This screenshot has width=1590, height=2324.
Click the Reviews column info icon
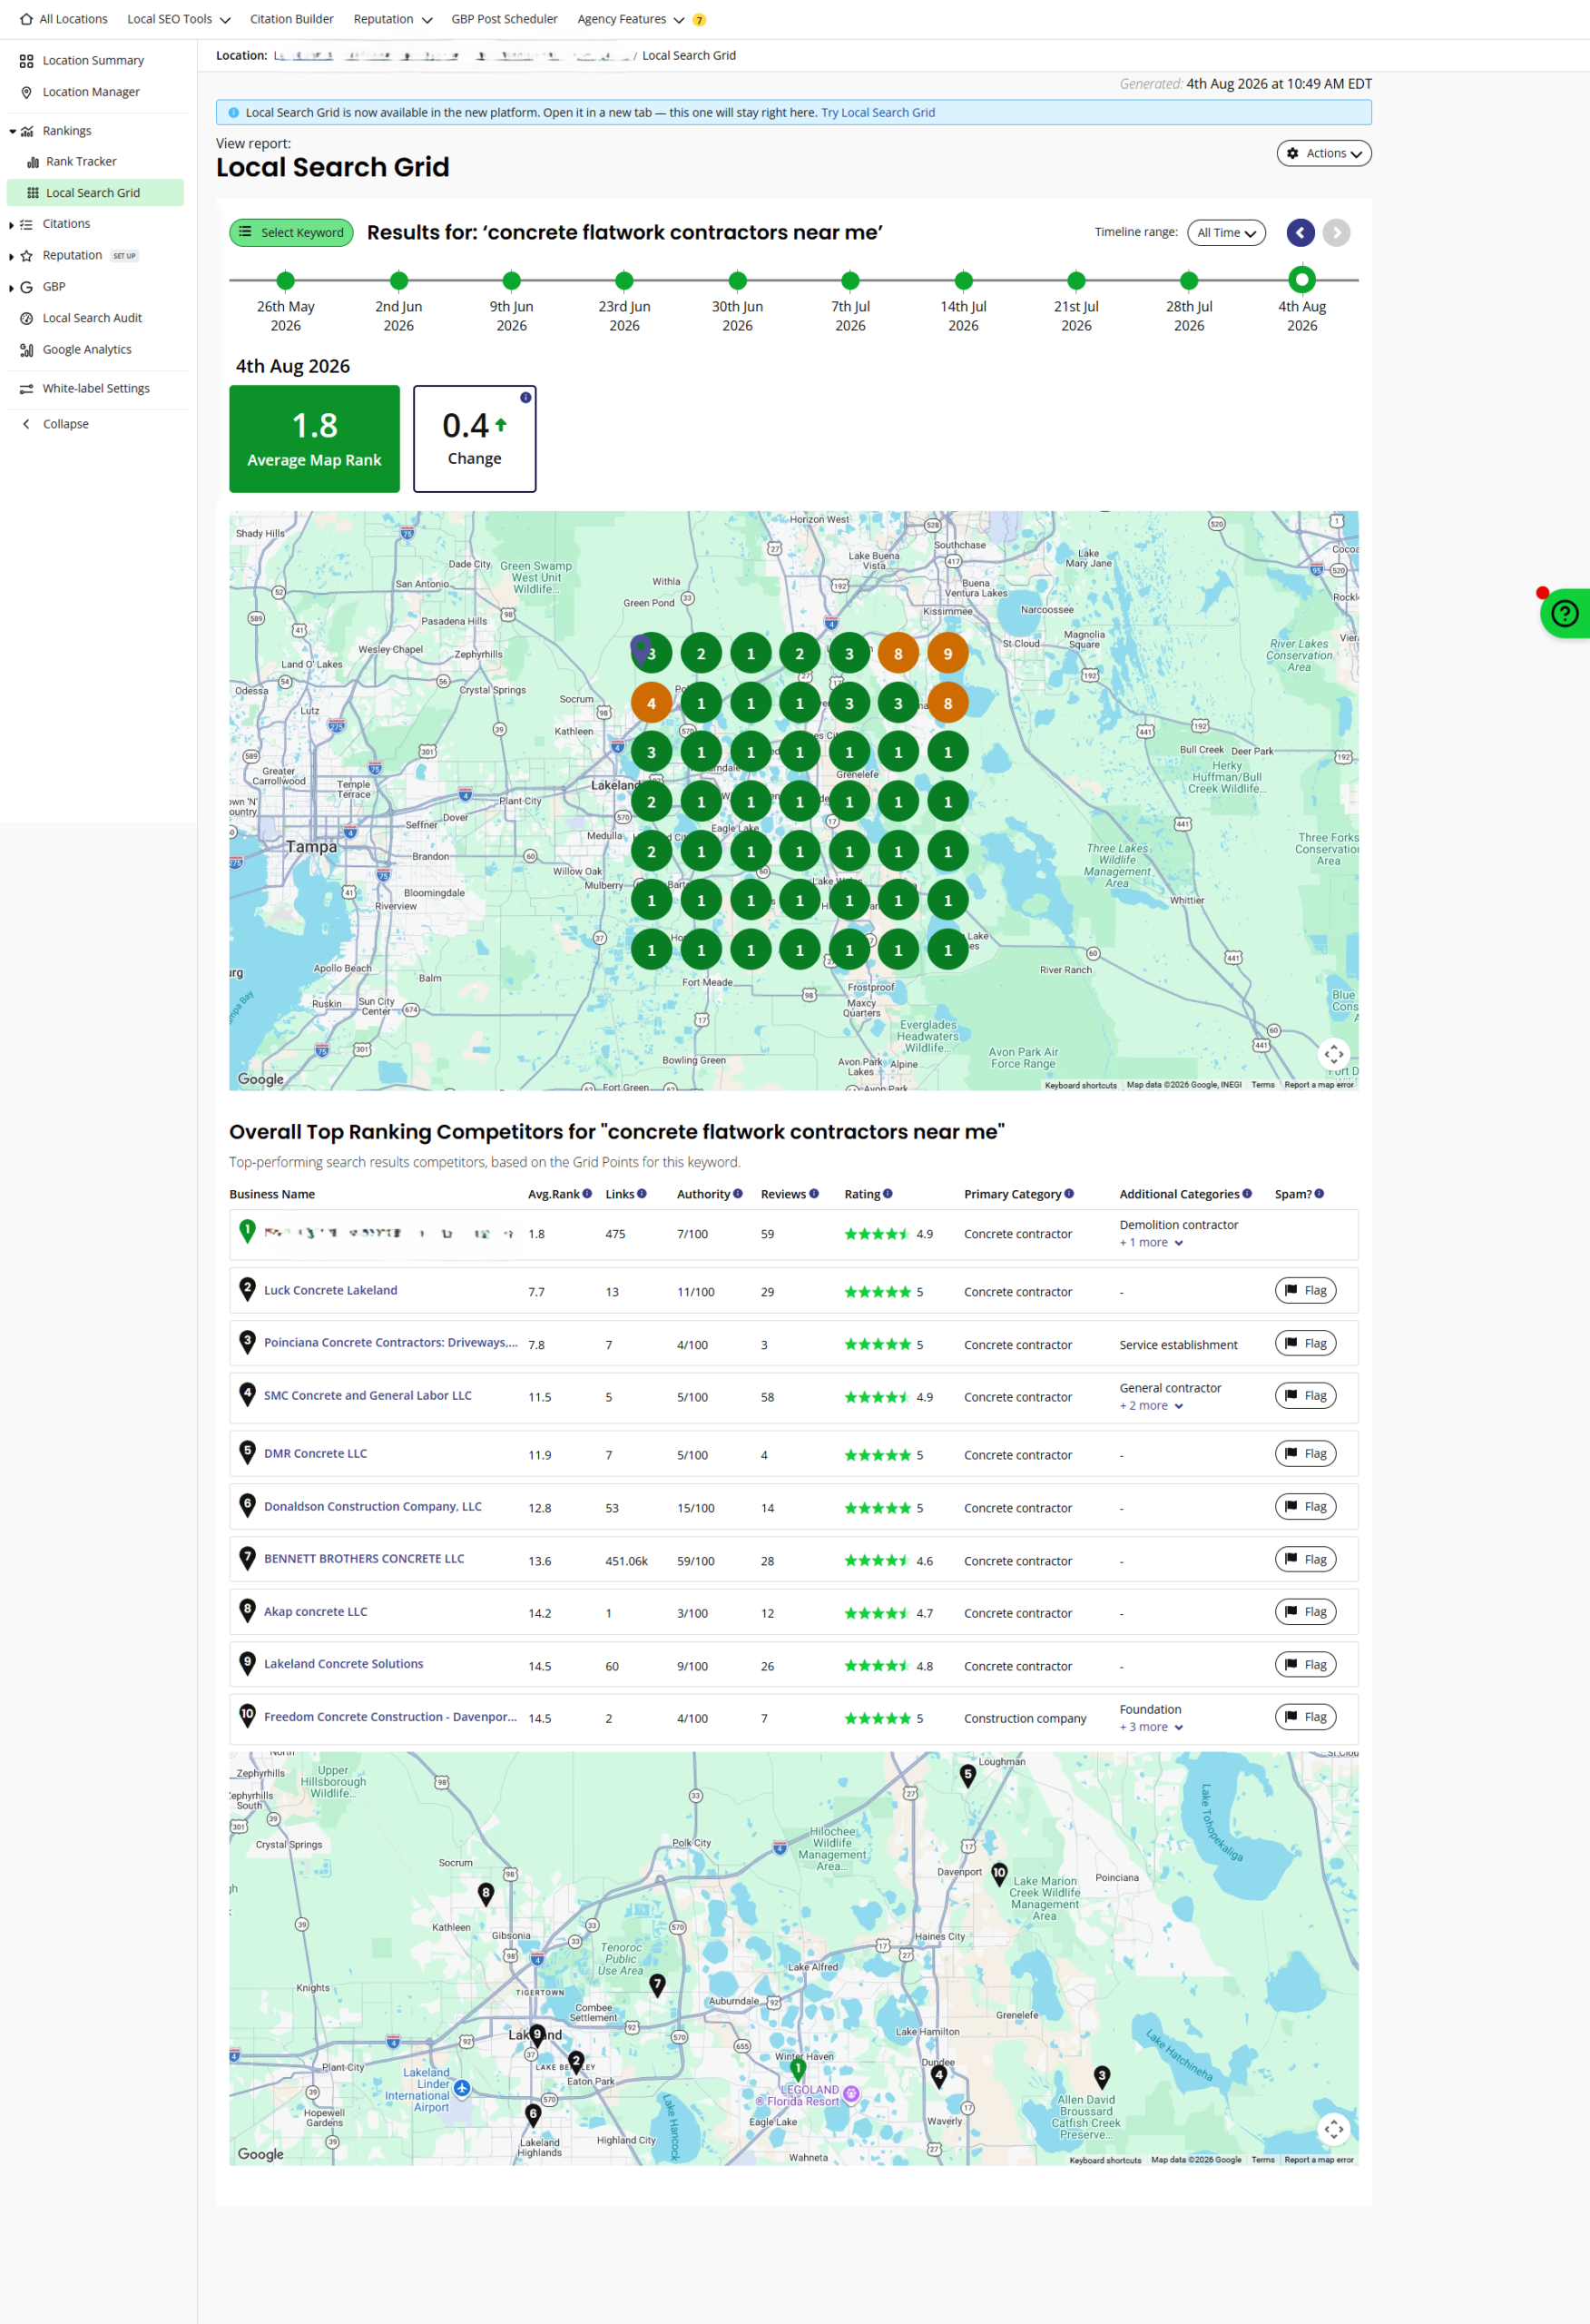[814, 1193]
